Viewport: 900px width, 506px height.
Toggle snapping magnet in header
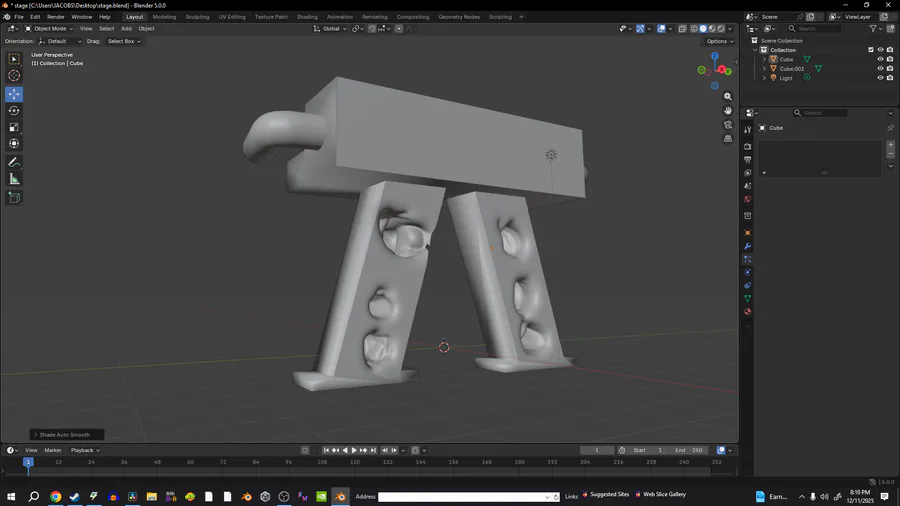pos(372,29)
